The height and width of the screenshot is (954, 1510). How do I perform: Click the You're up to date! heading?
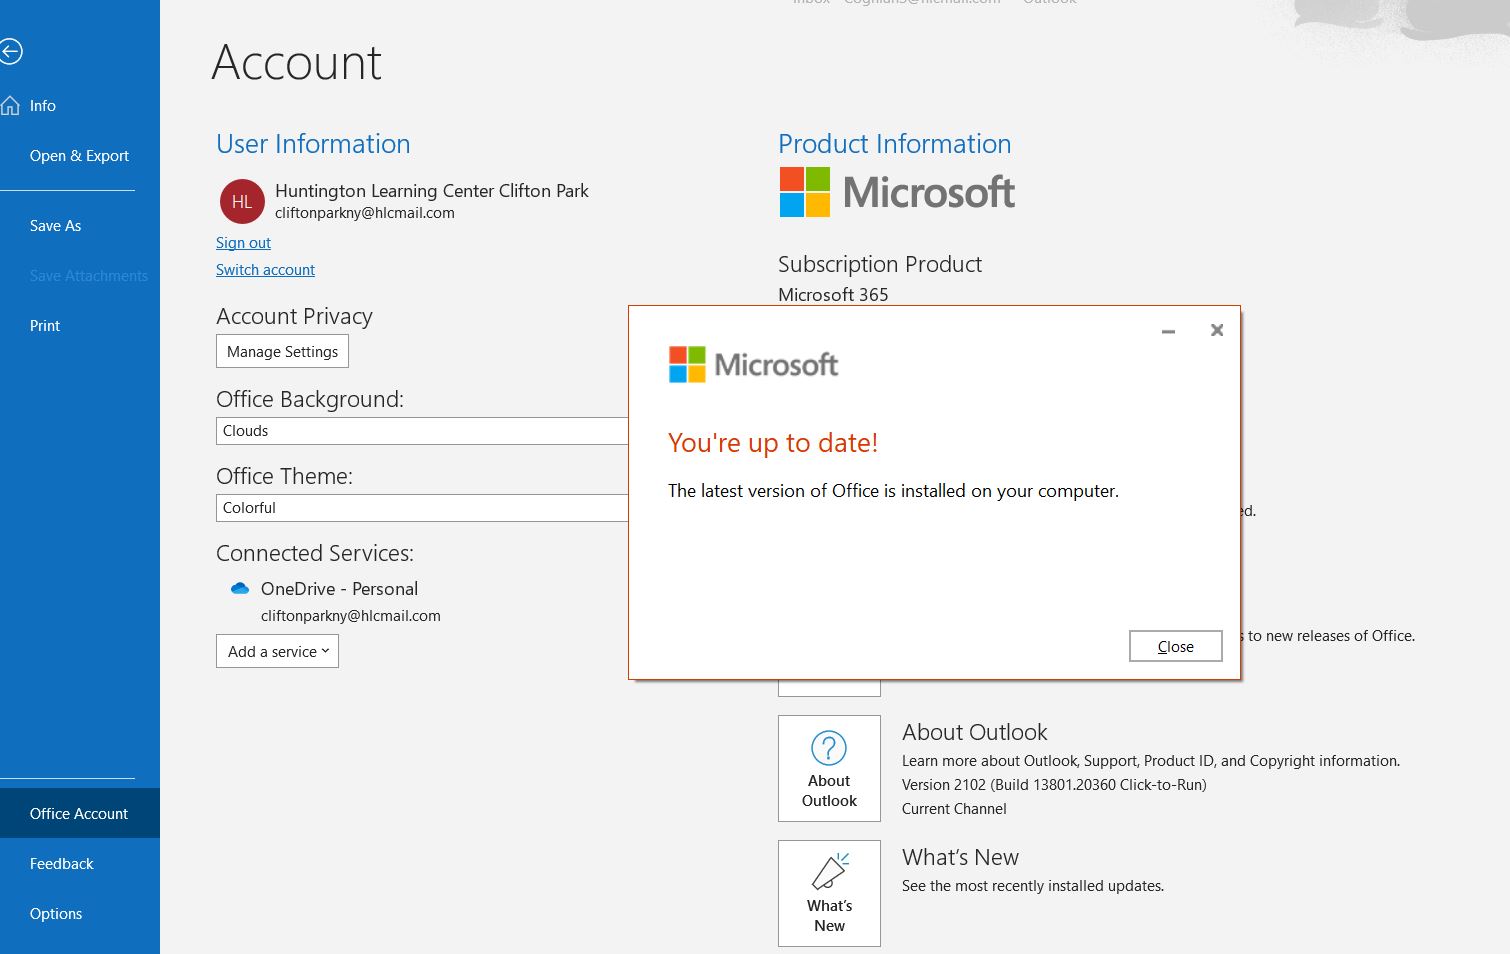773,443
